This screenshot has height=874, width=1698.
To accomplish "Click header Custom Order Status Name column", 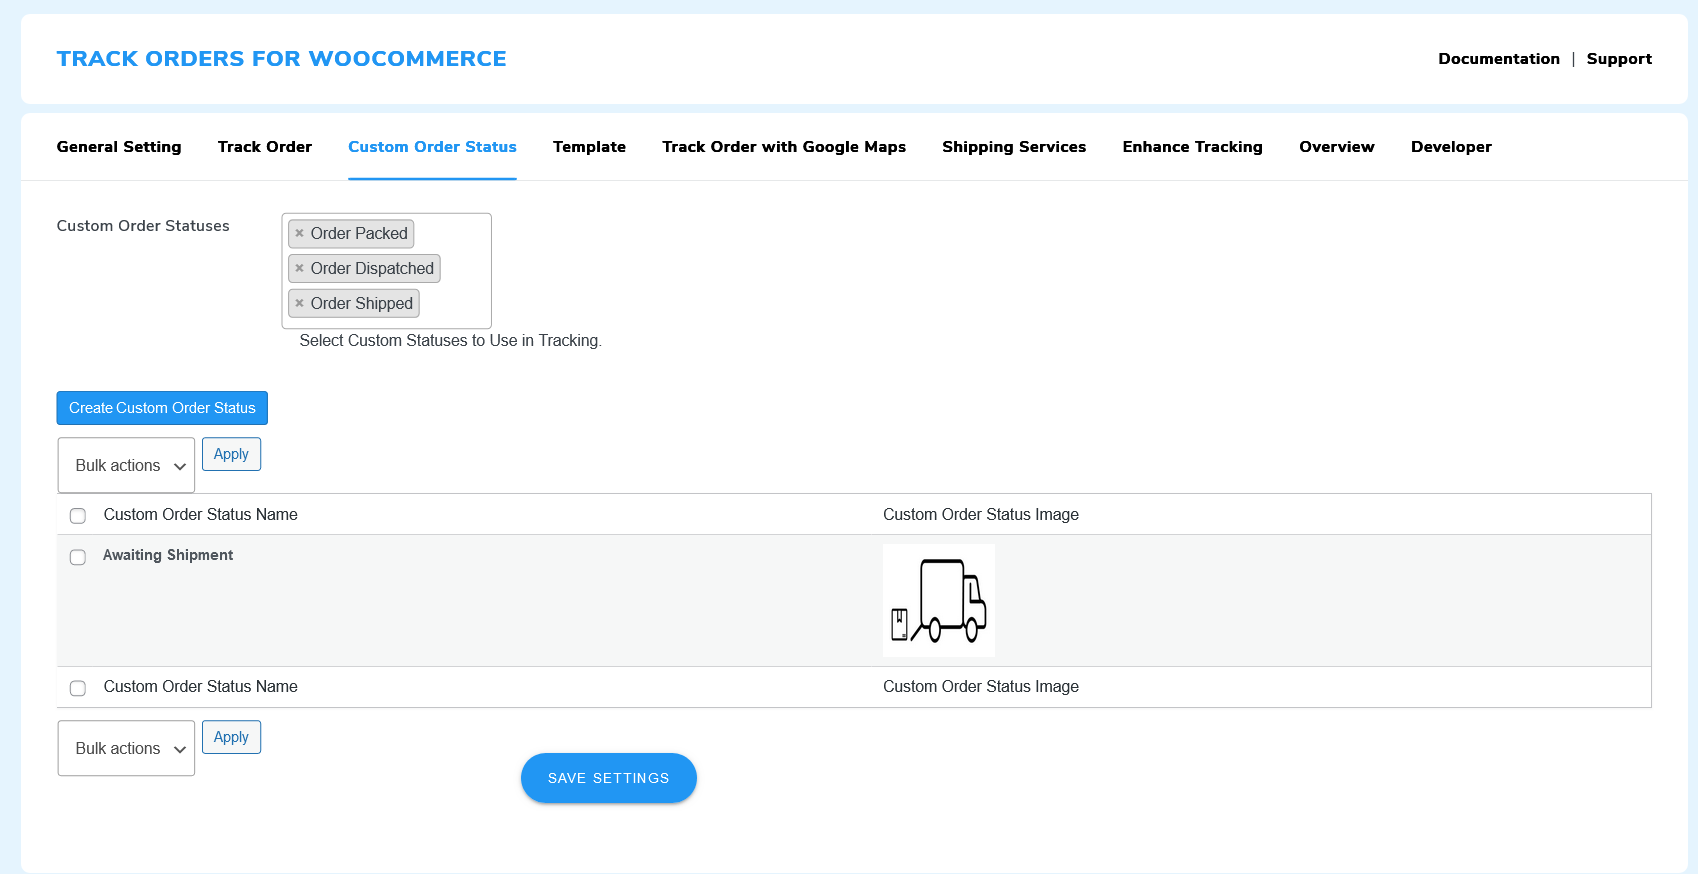I will [x=201, y=514].
